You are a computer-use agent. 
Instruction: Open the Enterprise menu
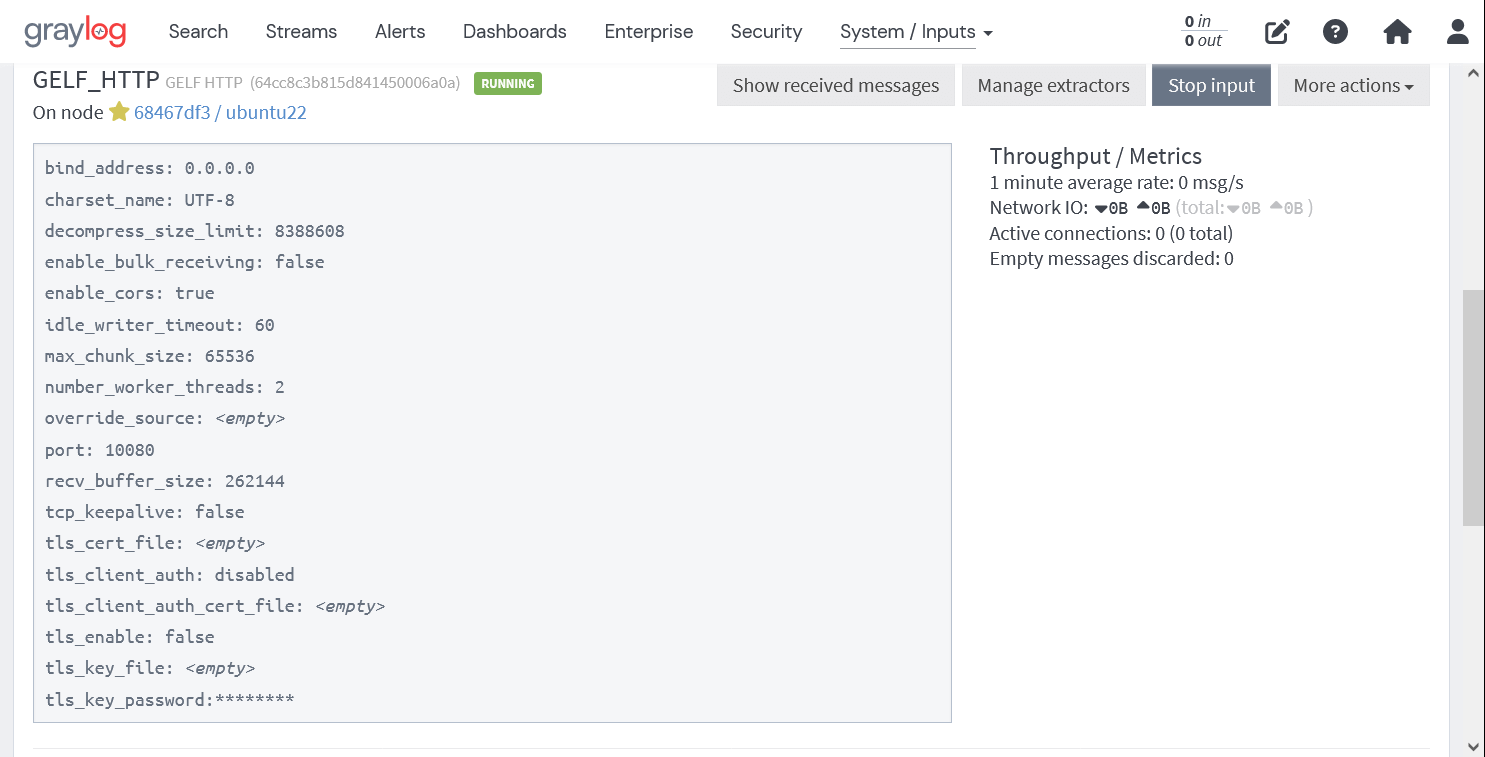pyautogui.click(x=648, y=32)
